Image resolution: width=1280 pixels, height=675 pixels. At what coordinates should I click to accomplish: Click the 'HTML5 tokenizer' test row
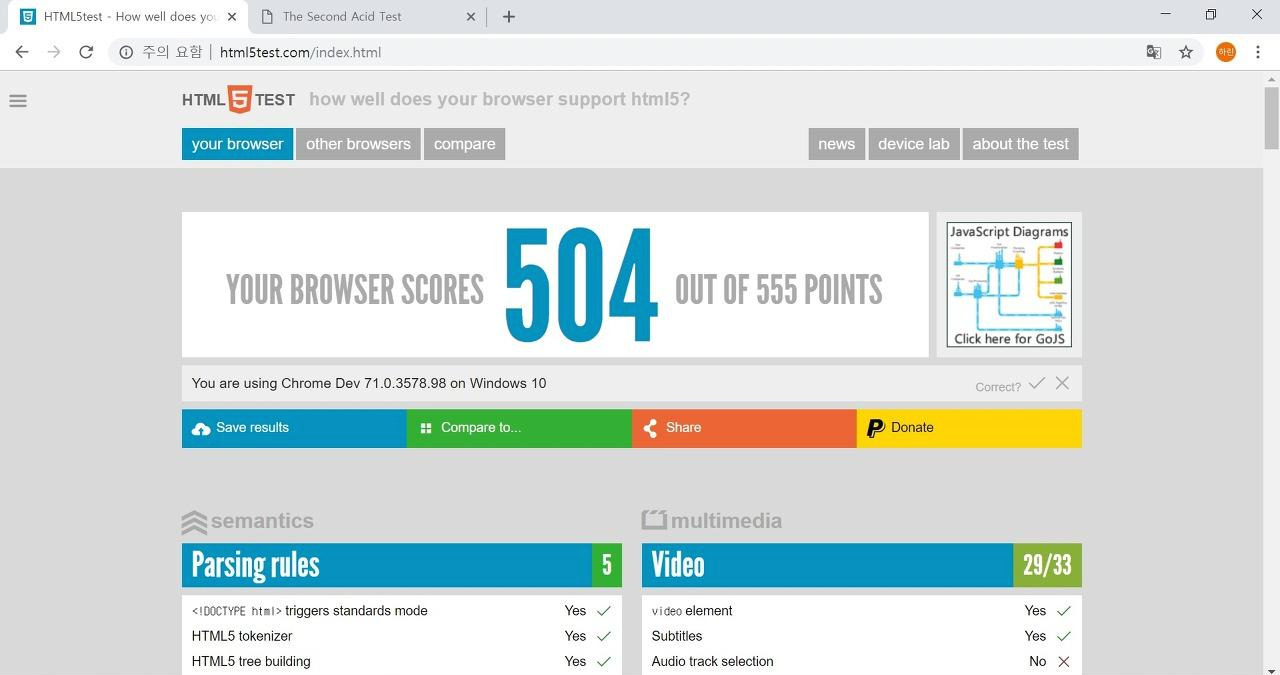click(402, 636)
